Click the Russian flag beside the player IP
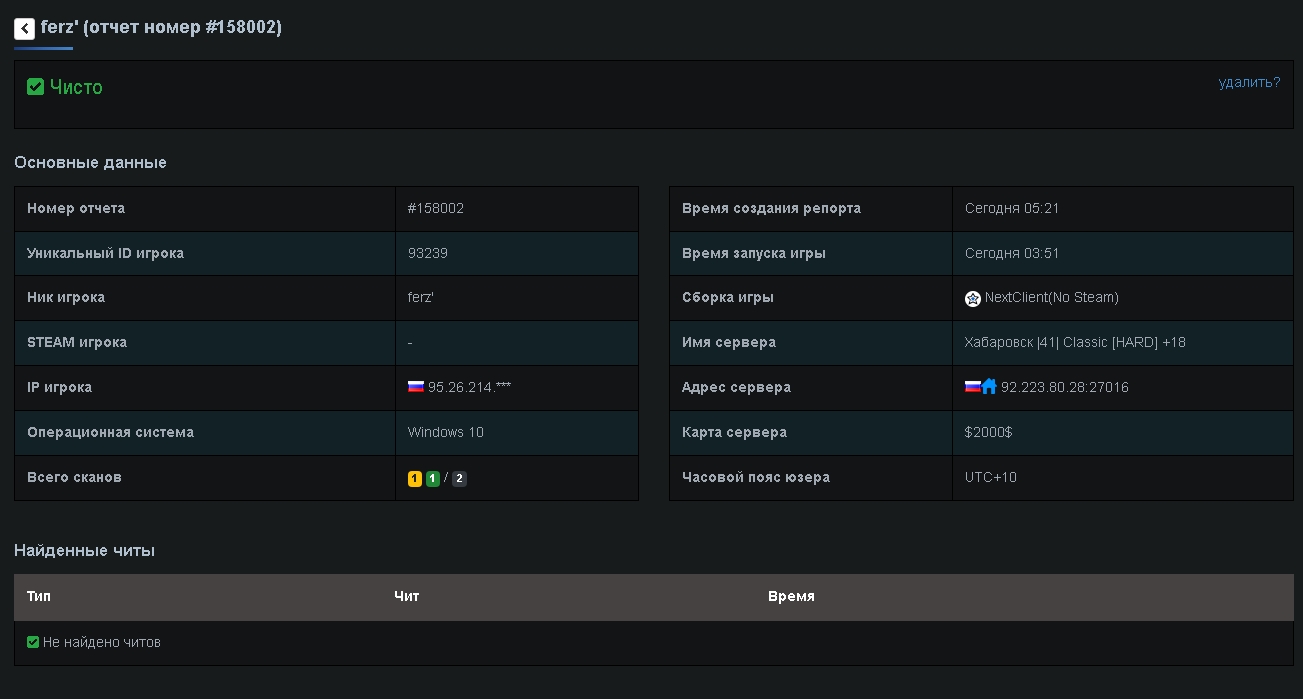Image resolution: width=1303 pixels, height=699 pixels. click(x=416, y=387)
